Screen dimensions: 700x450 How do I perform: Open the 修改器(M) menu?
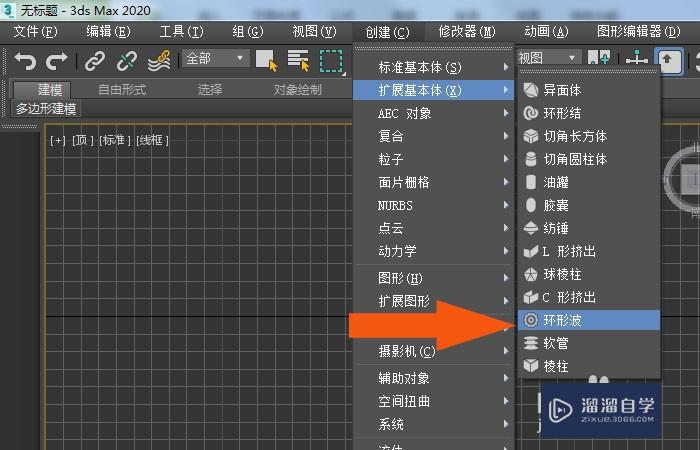coord(467,32)
